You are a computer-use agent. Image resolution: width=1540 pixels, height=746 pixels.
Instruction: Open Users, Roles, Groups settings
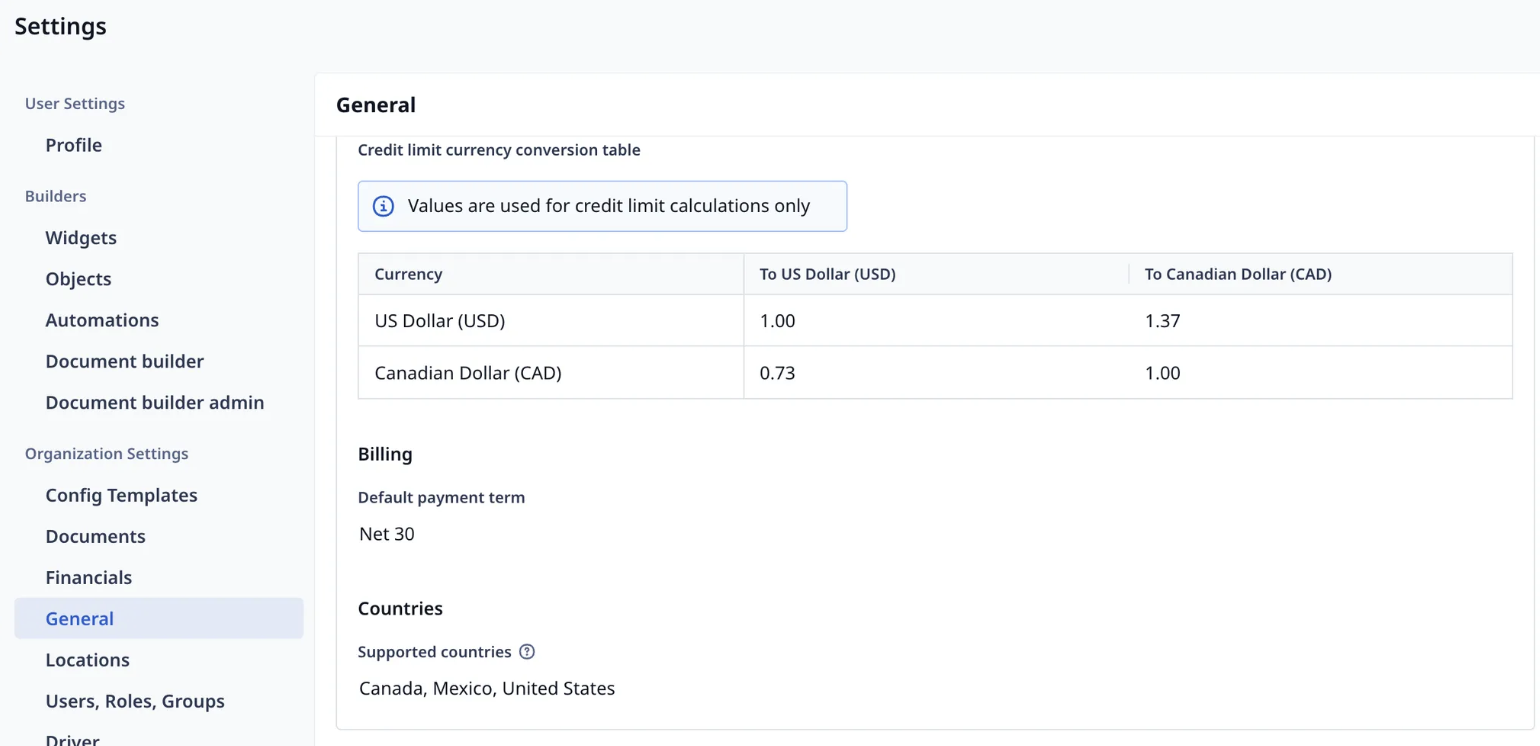135,701
